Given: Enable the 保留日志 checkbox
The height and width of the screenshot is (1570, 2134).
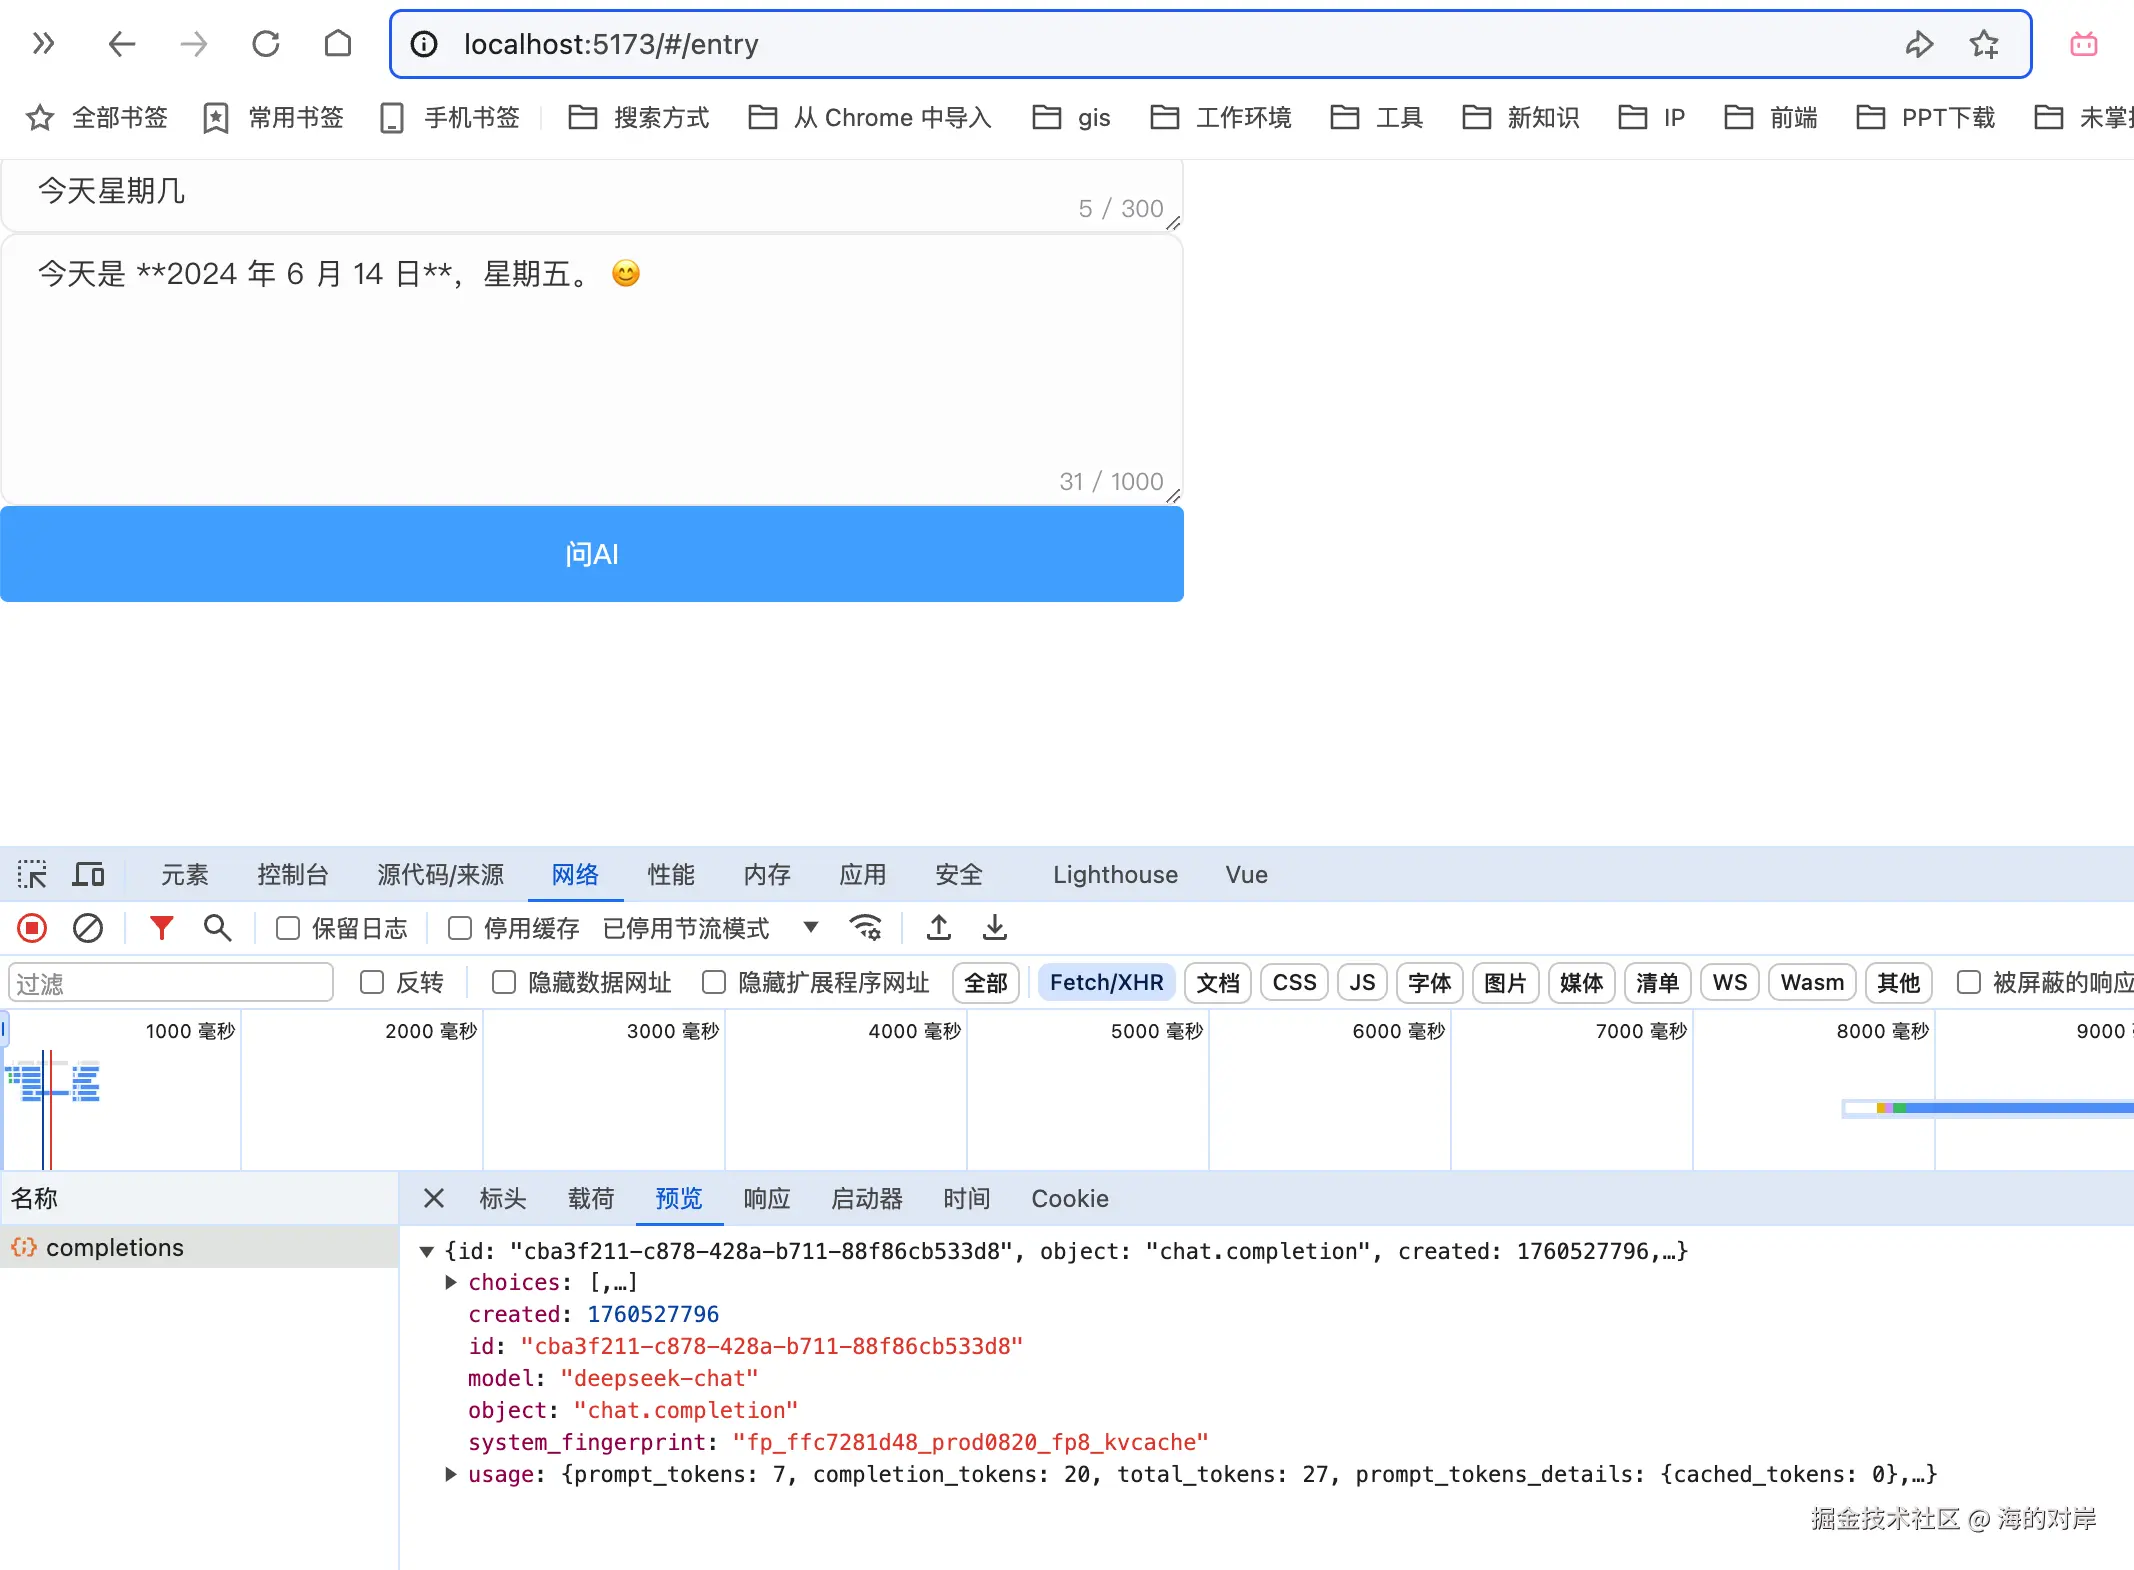Looking at the screenshot, I should tap(288, 929).
